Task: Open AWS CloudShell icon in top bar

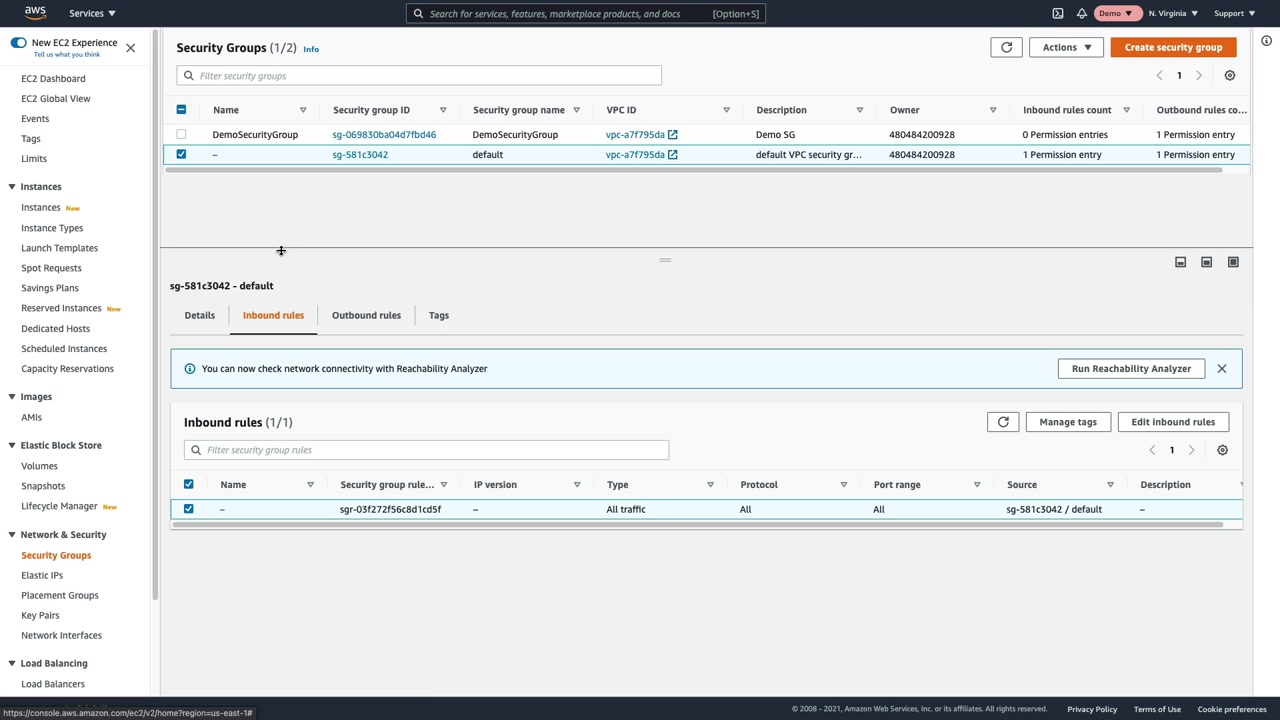Action: pyautogui.click(x=1058, y=13)
